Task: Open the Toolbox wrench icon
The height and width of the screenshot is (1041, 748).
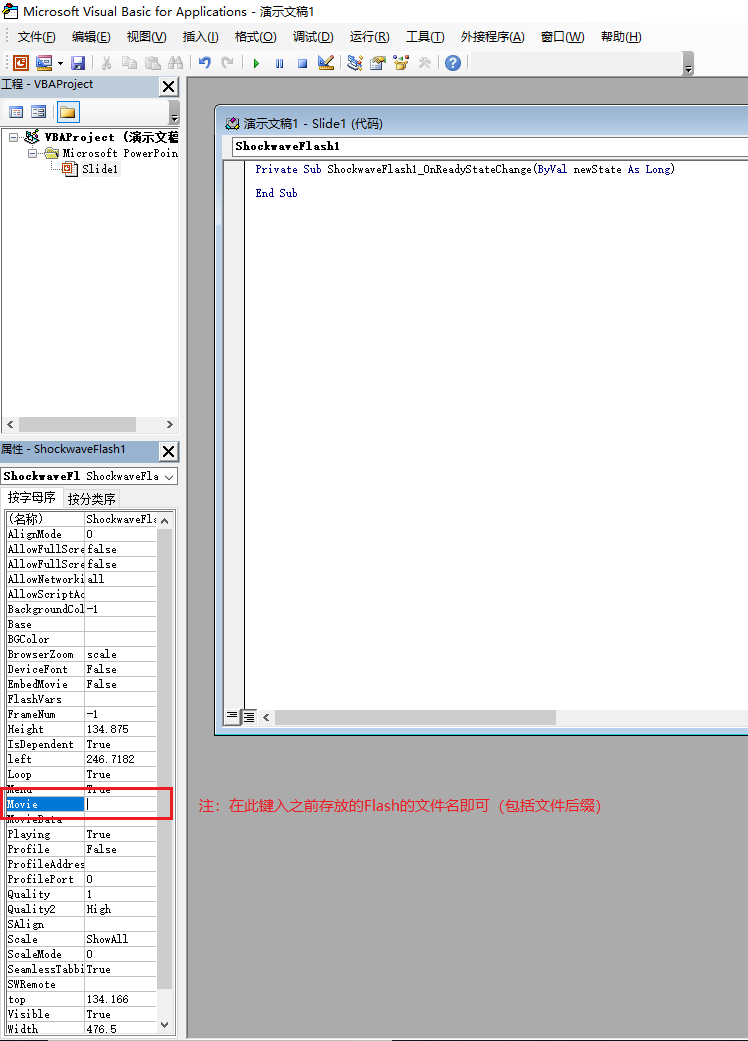Action: point(424,63)
